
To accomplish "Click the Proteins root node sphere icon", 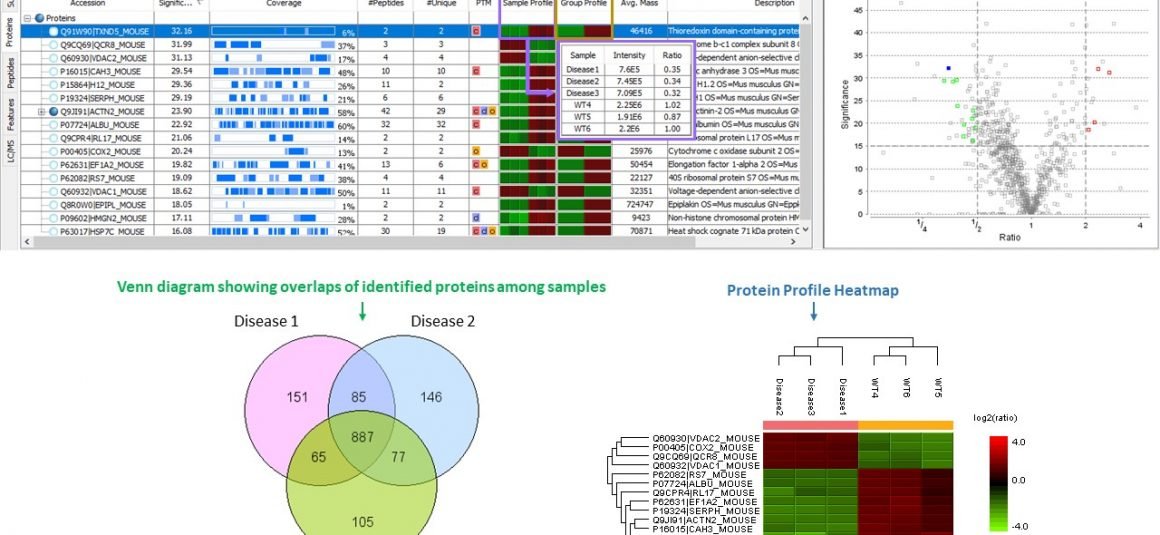I will tap(39, 18).
